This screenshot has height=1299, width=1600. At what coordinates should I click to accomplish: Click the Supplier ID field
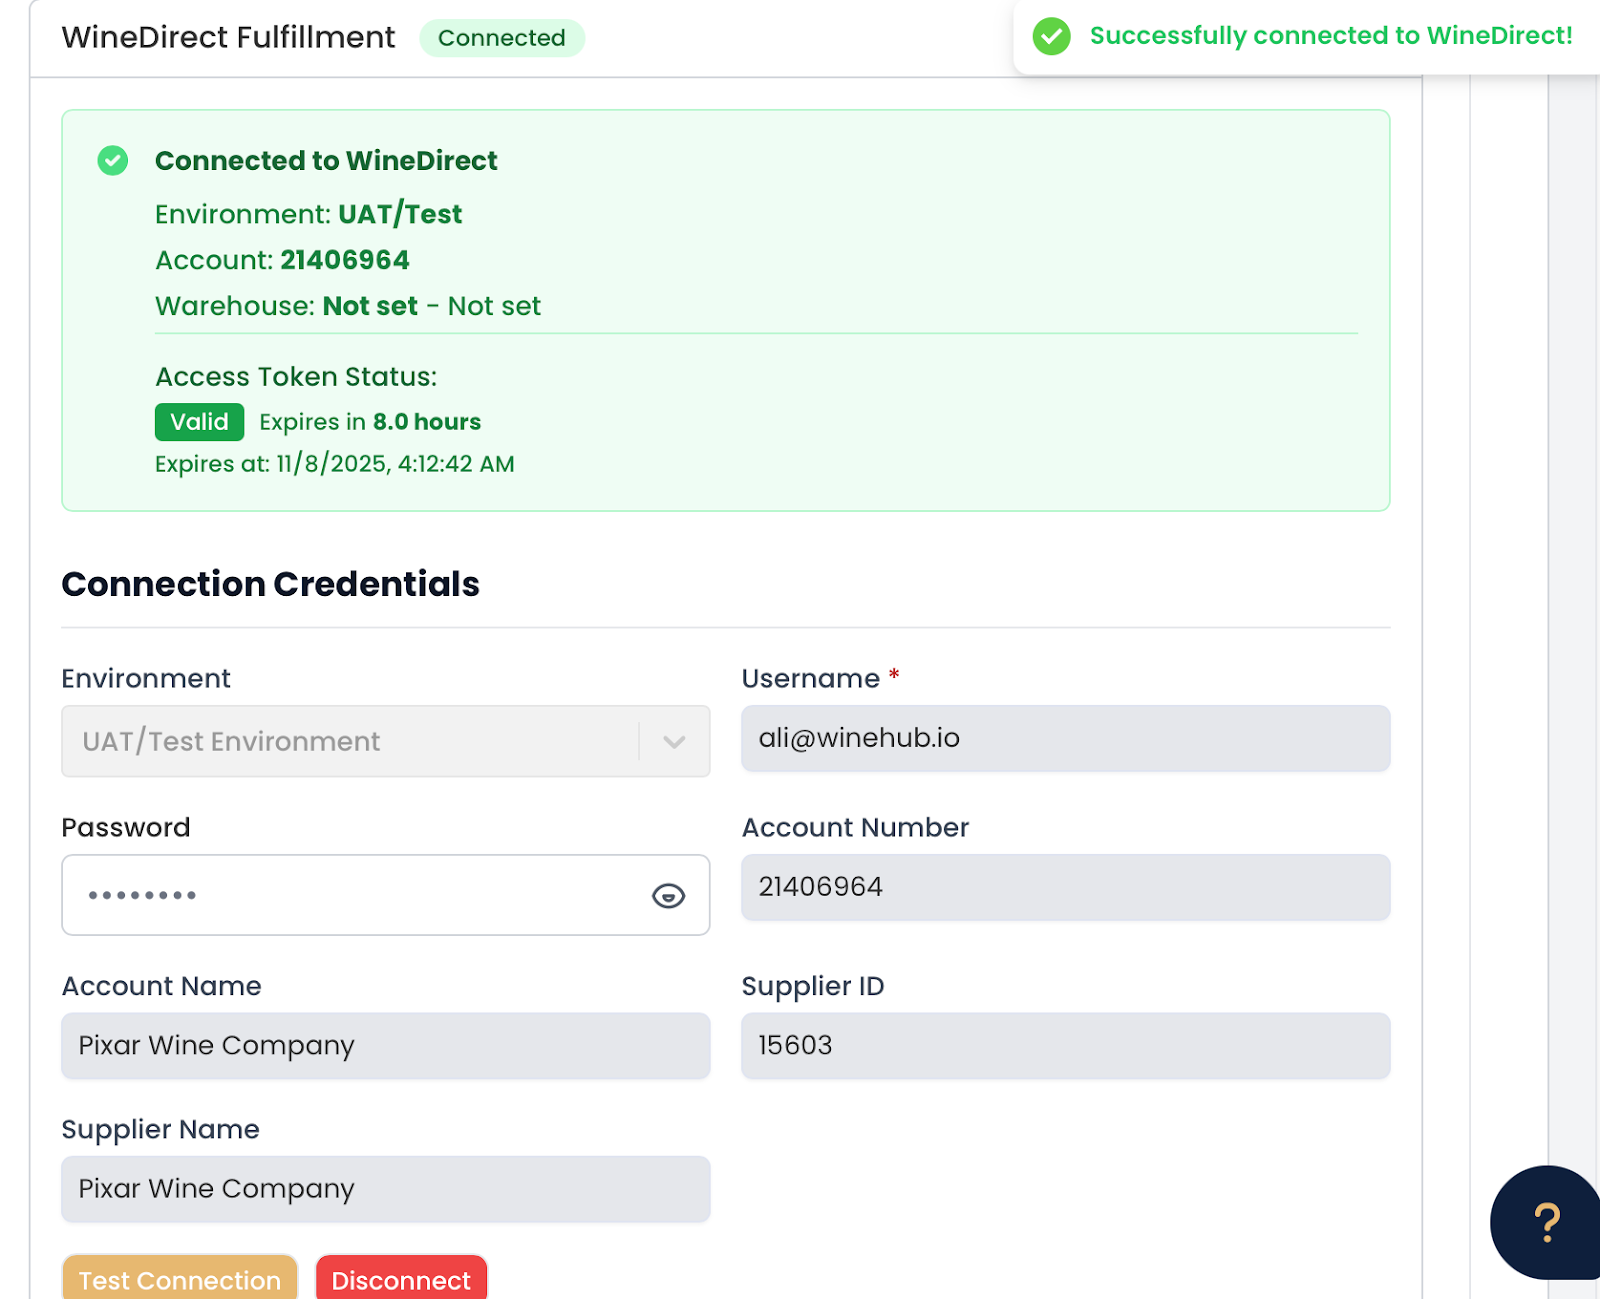pyautogui.click(x=1065, y=1046)
